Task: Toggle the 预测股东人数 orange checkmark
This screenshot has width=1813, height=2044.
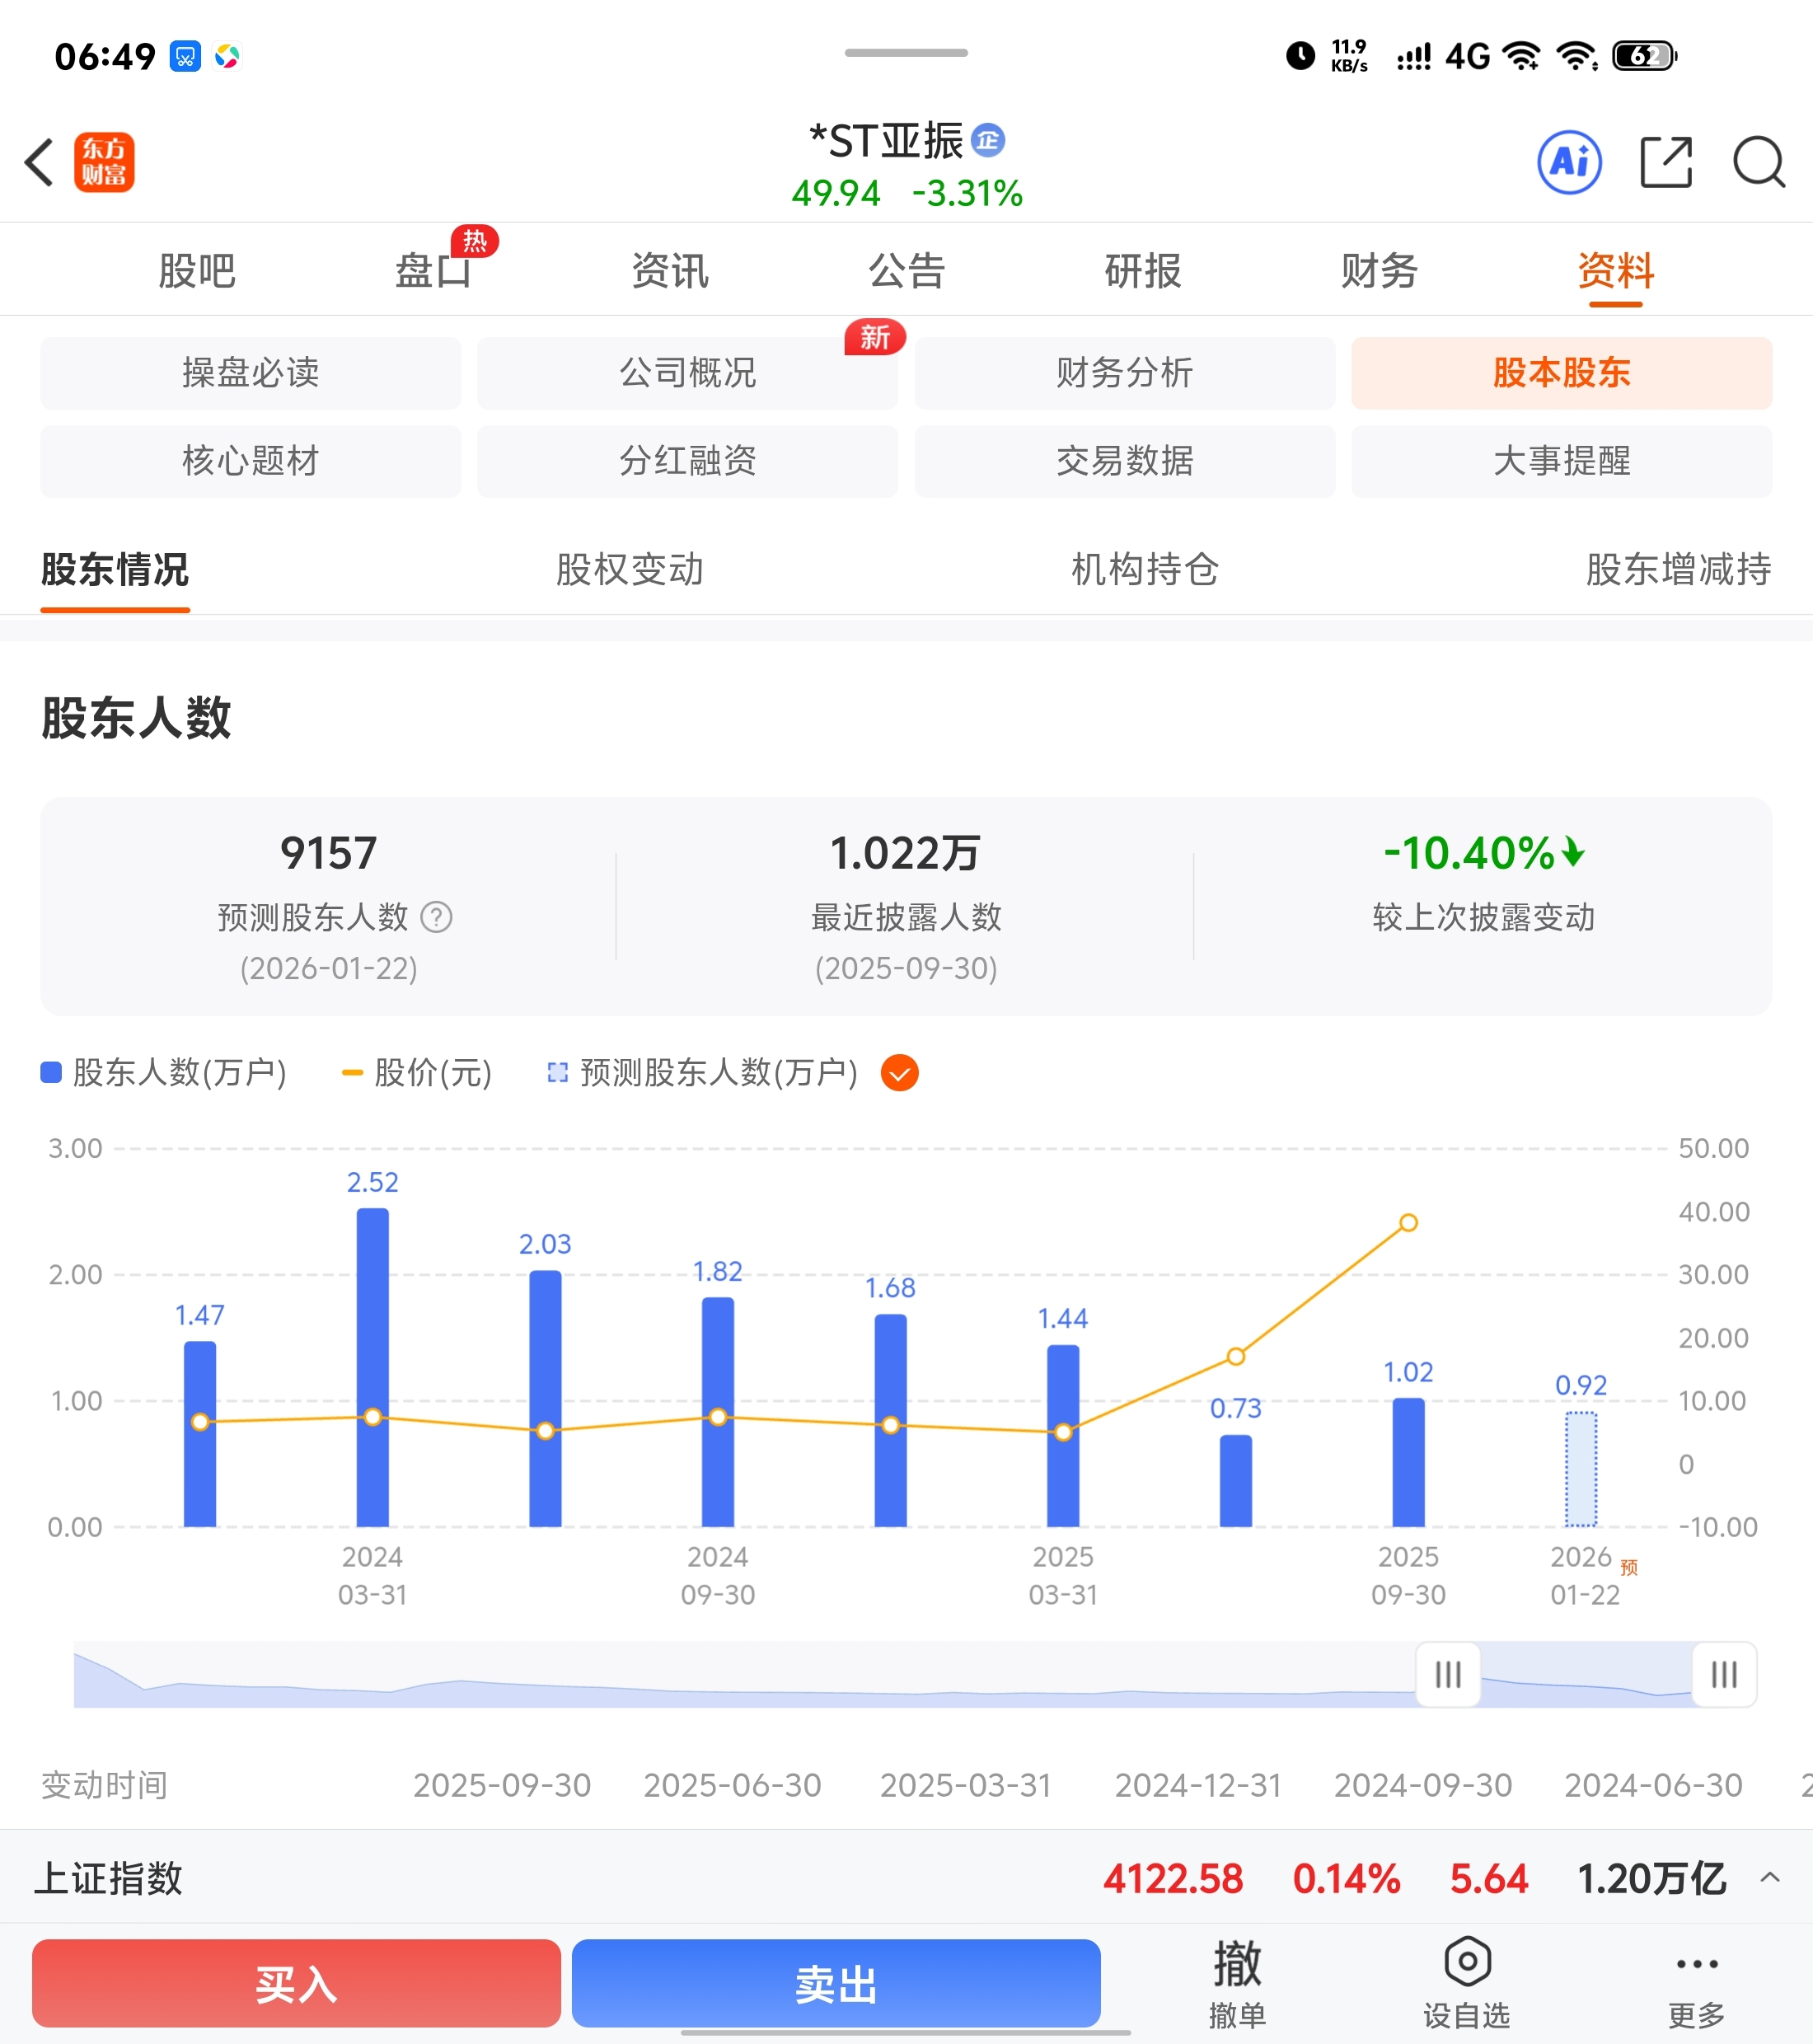Action: 899,1073
